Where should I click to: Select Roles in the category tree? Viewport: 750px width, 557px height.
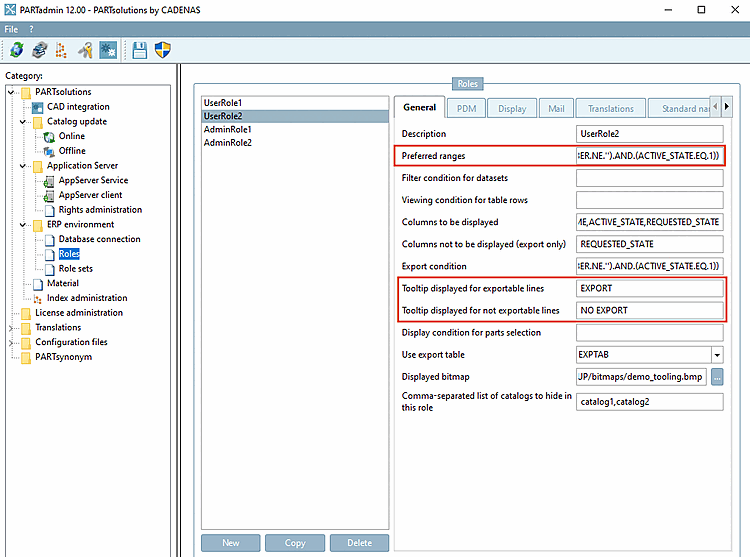(x=69, y=254)
